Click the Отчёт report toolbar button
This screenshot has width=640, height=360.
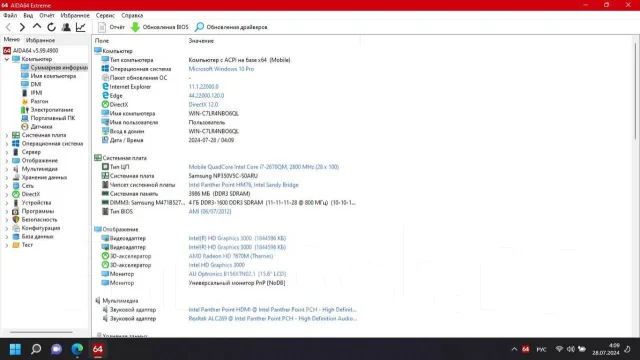(x=111, y=27)
